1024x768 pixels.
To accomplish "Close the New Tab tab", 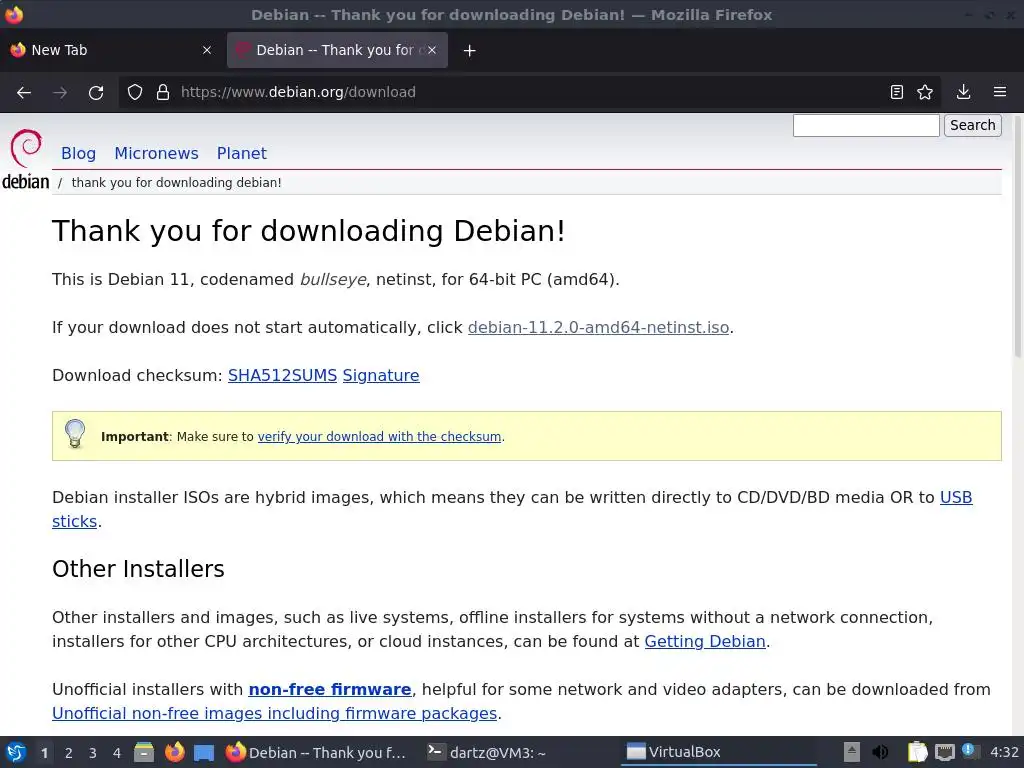I will tap(207, 50).
